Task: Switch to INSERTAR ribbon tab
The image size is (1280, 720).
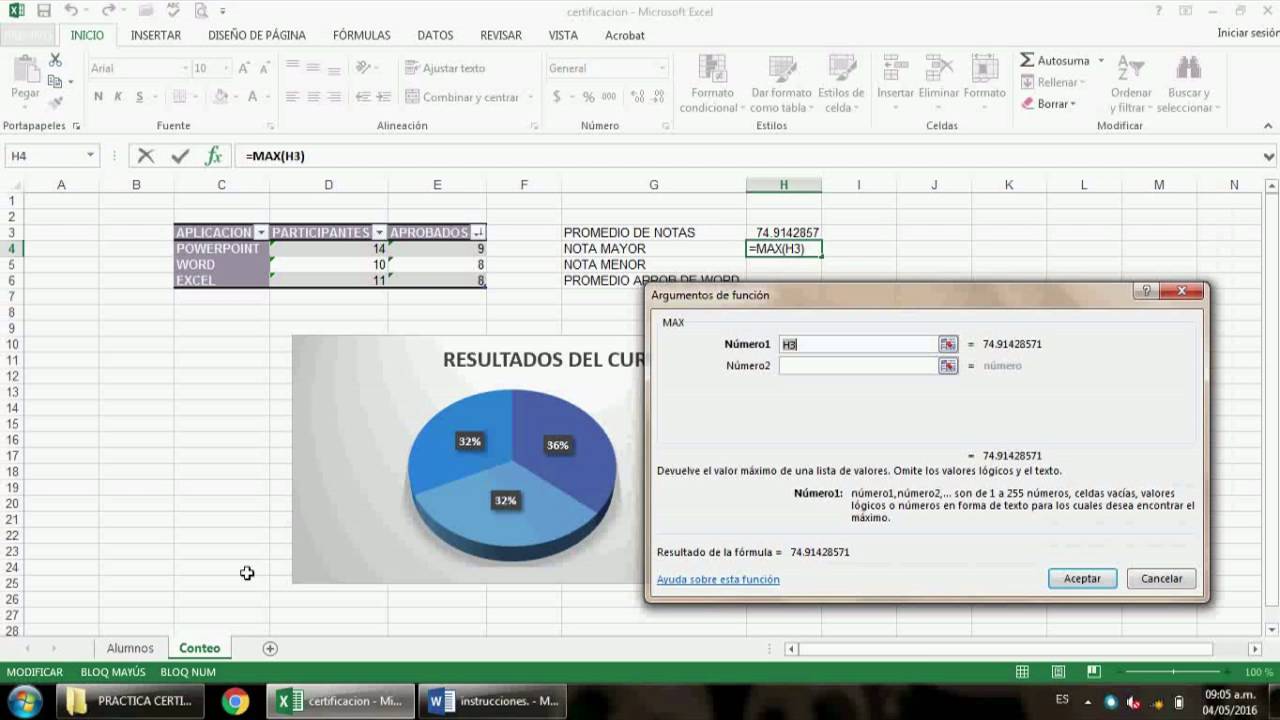Action: pos(156,35)
